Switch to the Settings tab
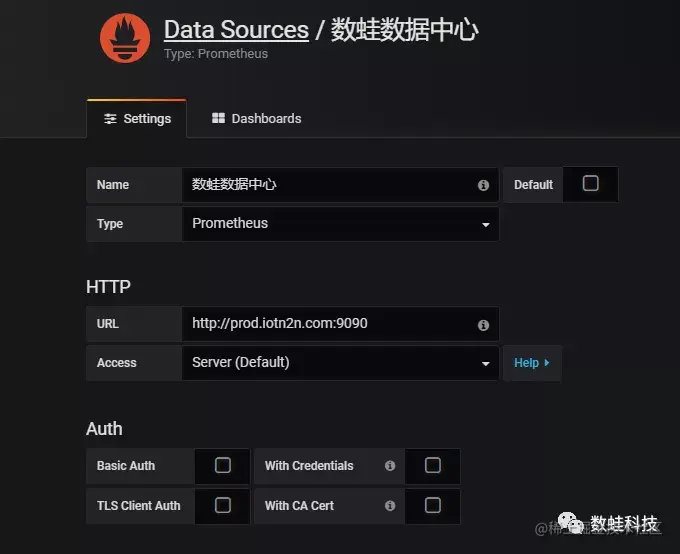Viewport: 680px width, 554px height. [x=137, y=118]
